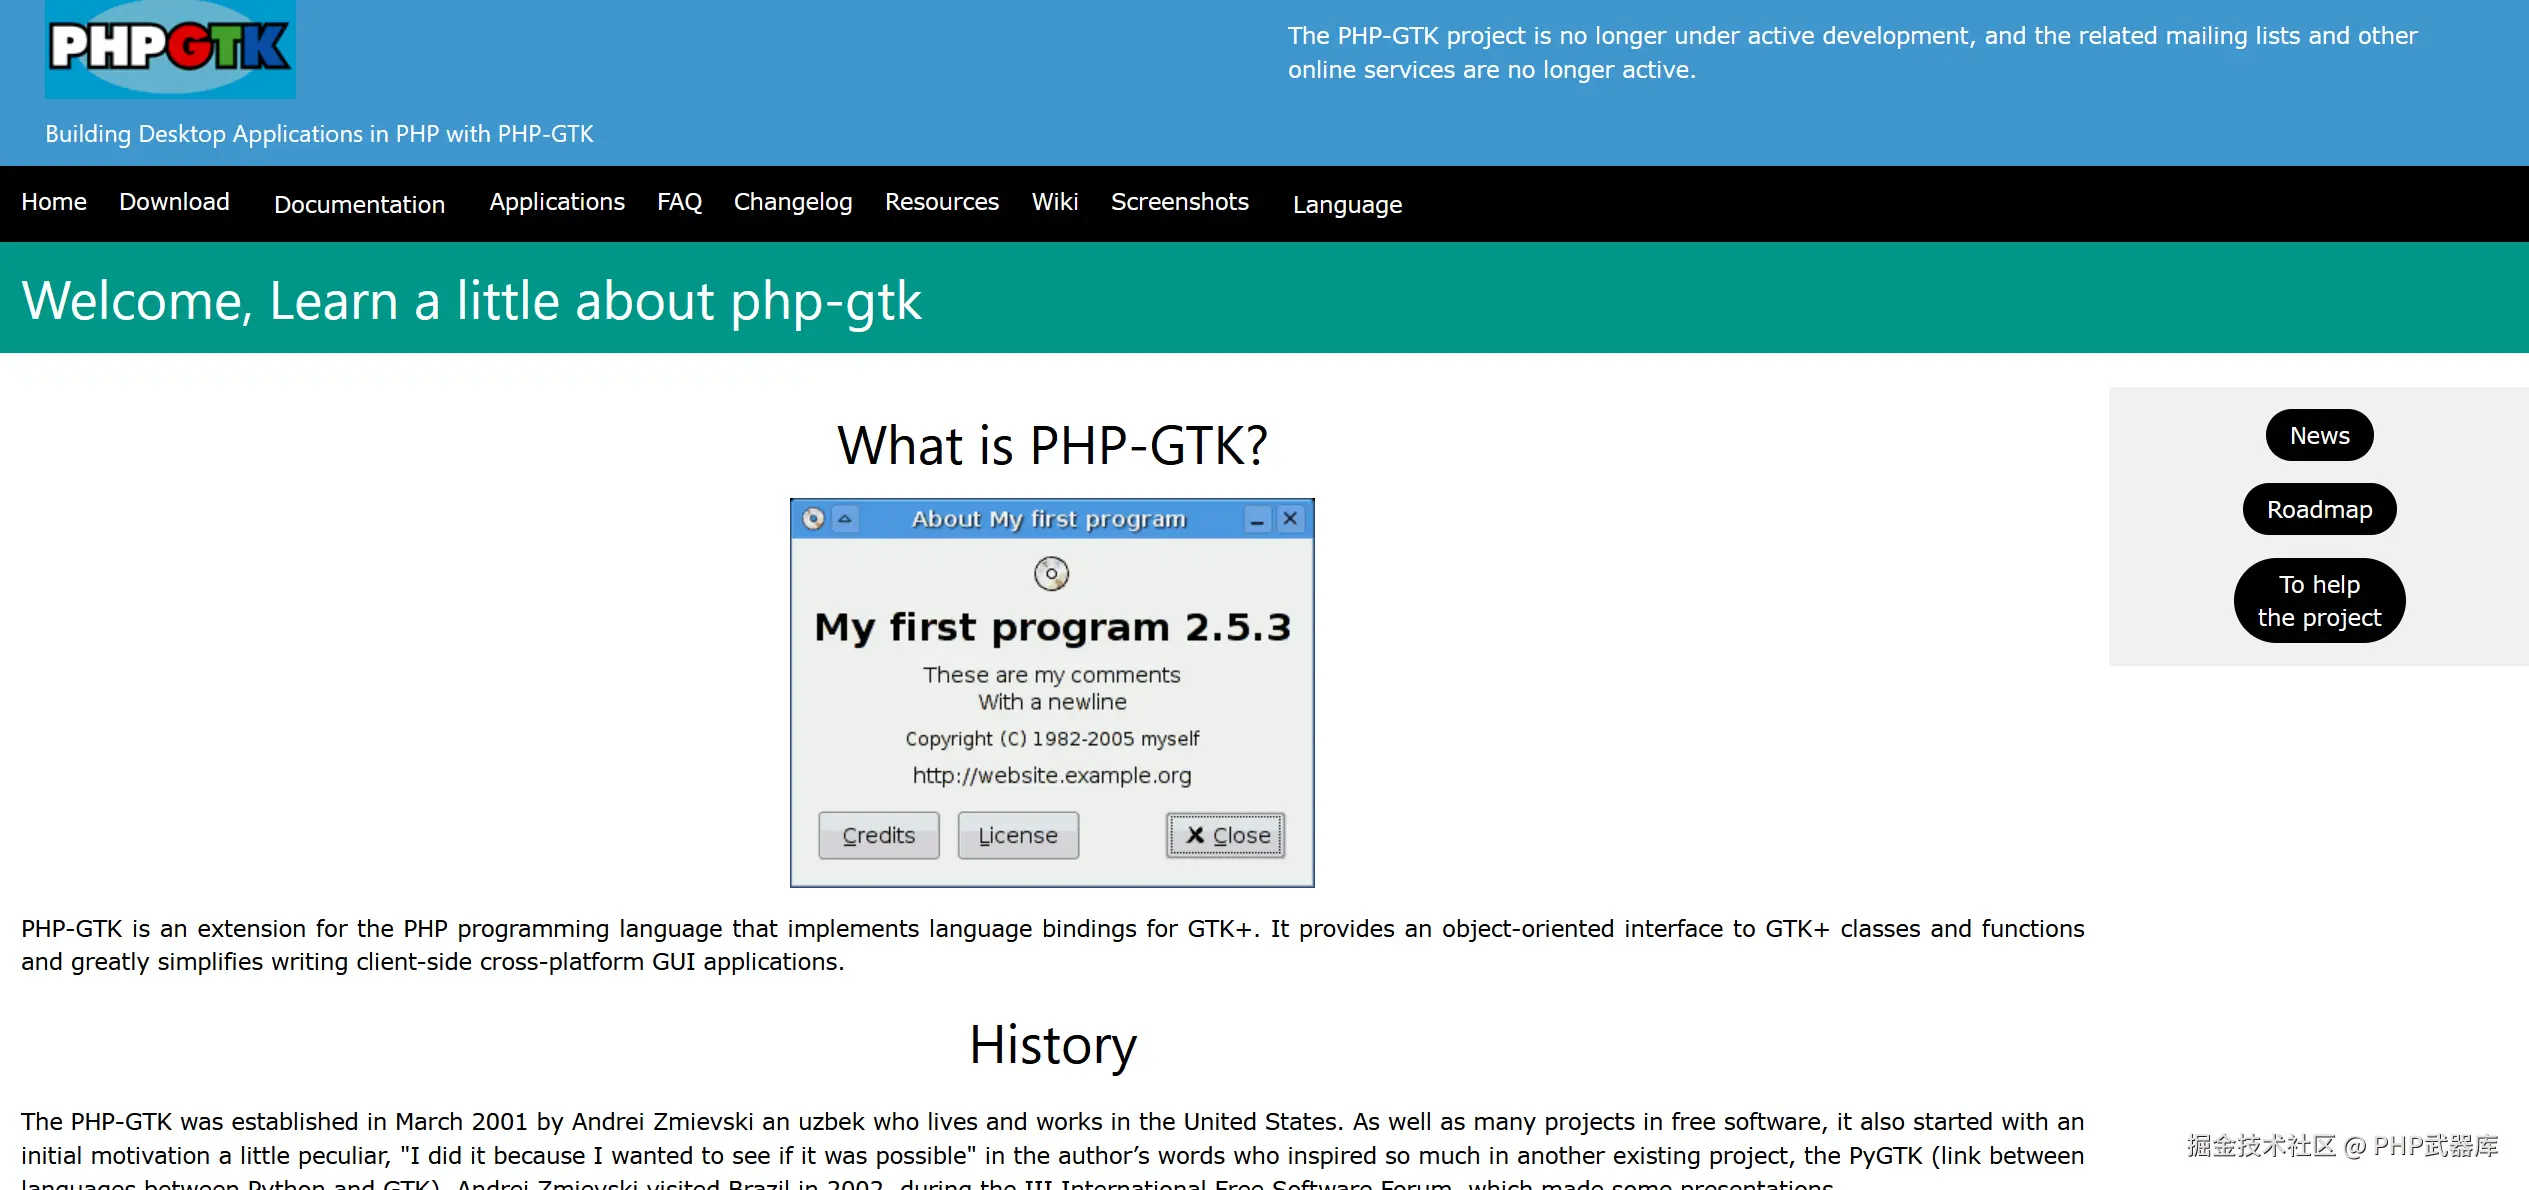This screenshot has width=2529, height=1190.
Task: Open the Download page
Action: pos(174,202)
